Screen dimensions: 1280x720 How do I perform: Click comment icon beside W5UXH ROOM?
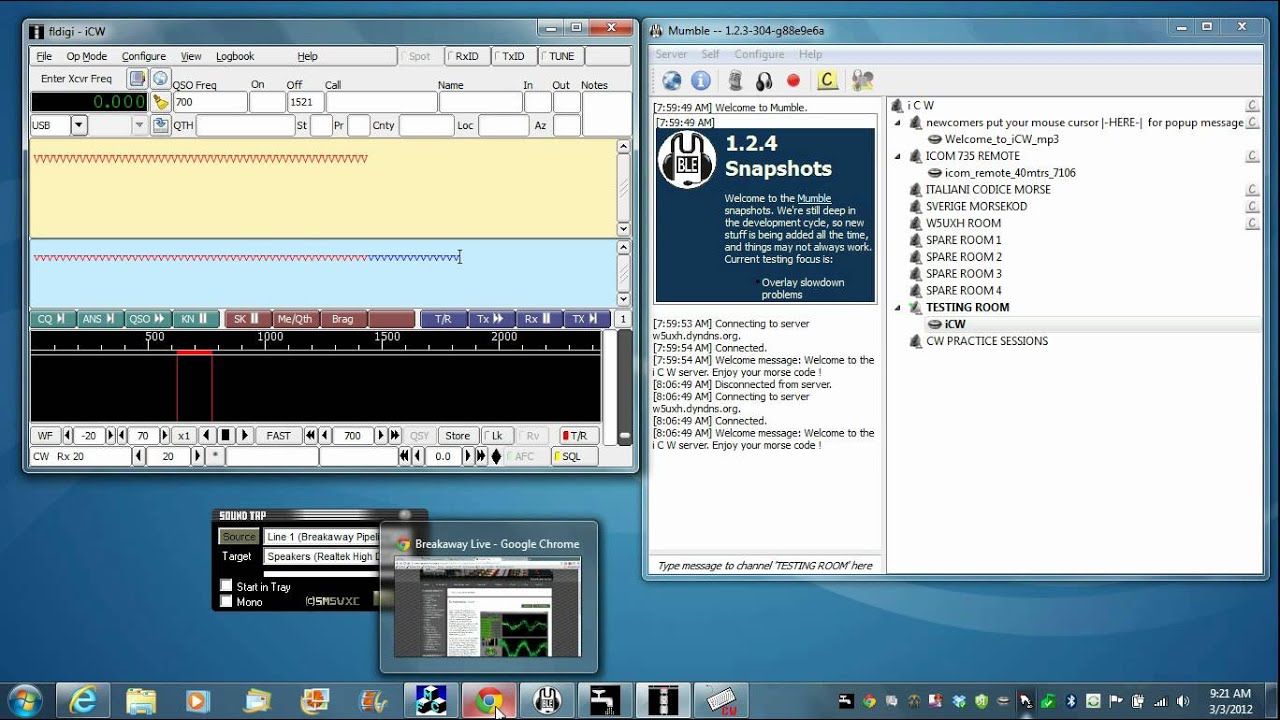tap(1252, 223)
